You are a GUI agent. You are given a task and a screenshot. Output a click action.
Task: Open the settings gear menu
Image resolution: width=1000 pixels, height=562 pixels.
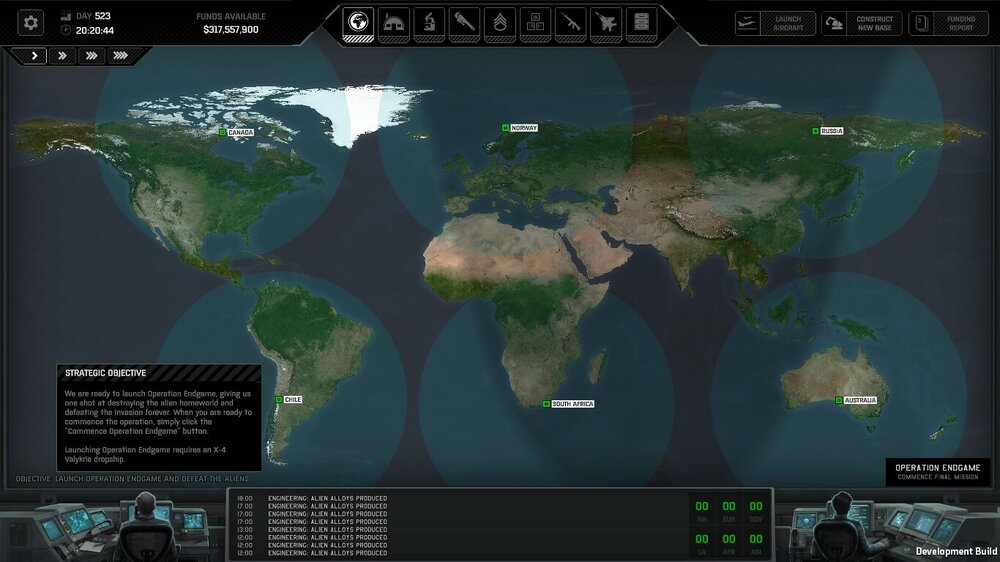(30, 23)
